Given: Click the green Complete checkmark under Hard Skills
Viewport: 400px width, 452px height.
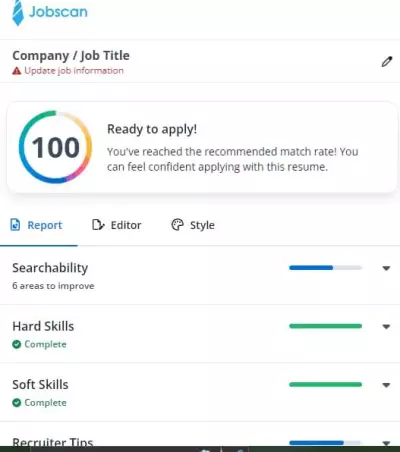Looking at the screenshot, I should click(17, 344).
